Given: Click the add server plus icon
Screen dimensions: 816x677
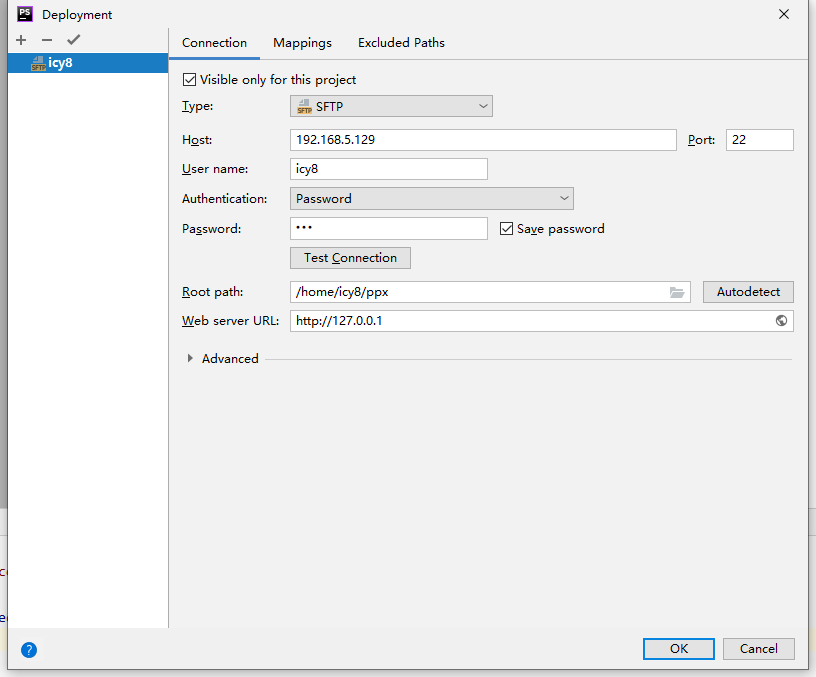Looking at the screenshot, I should click(x=21, y=40).
